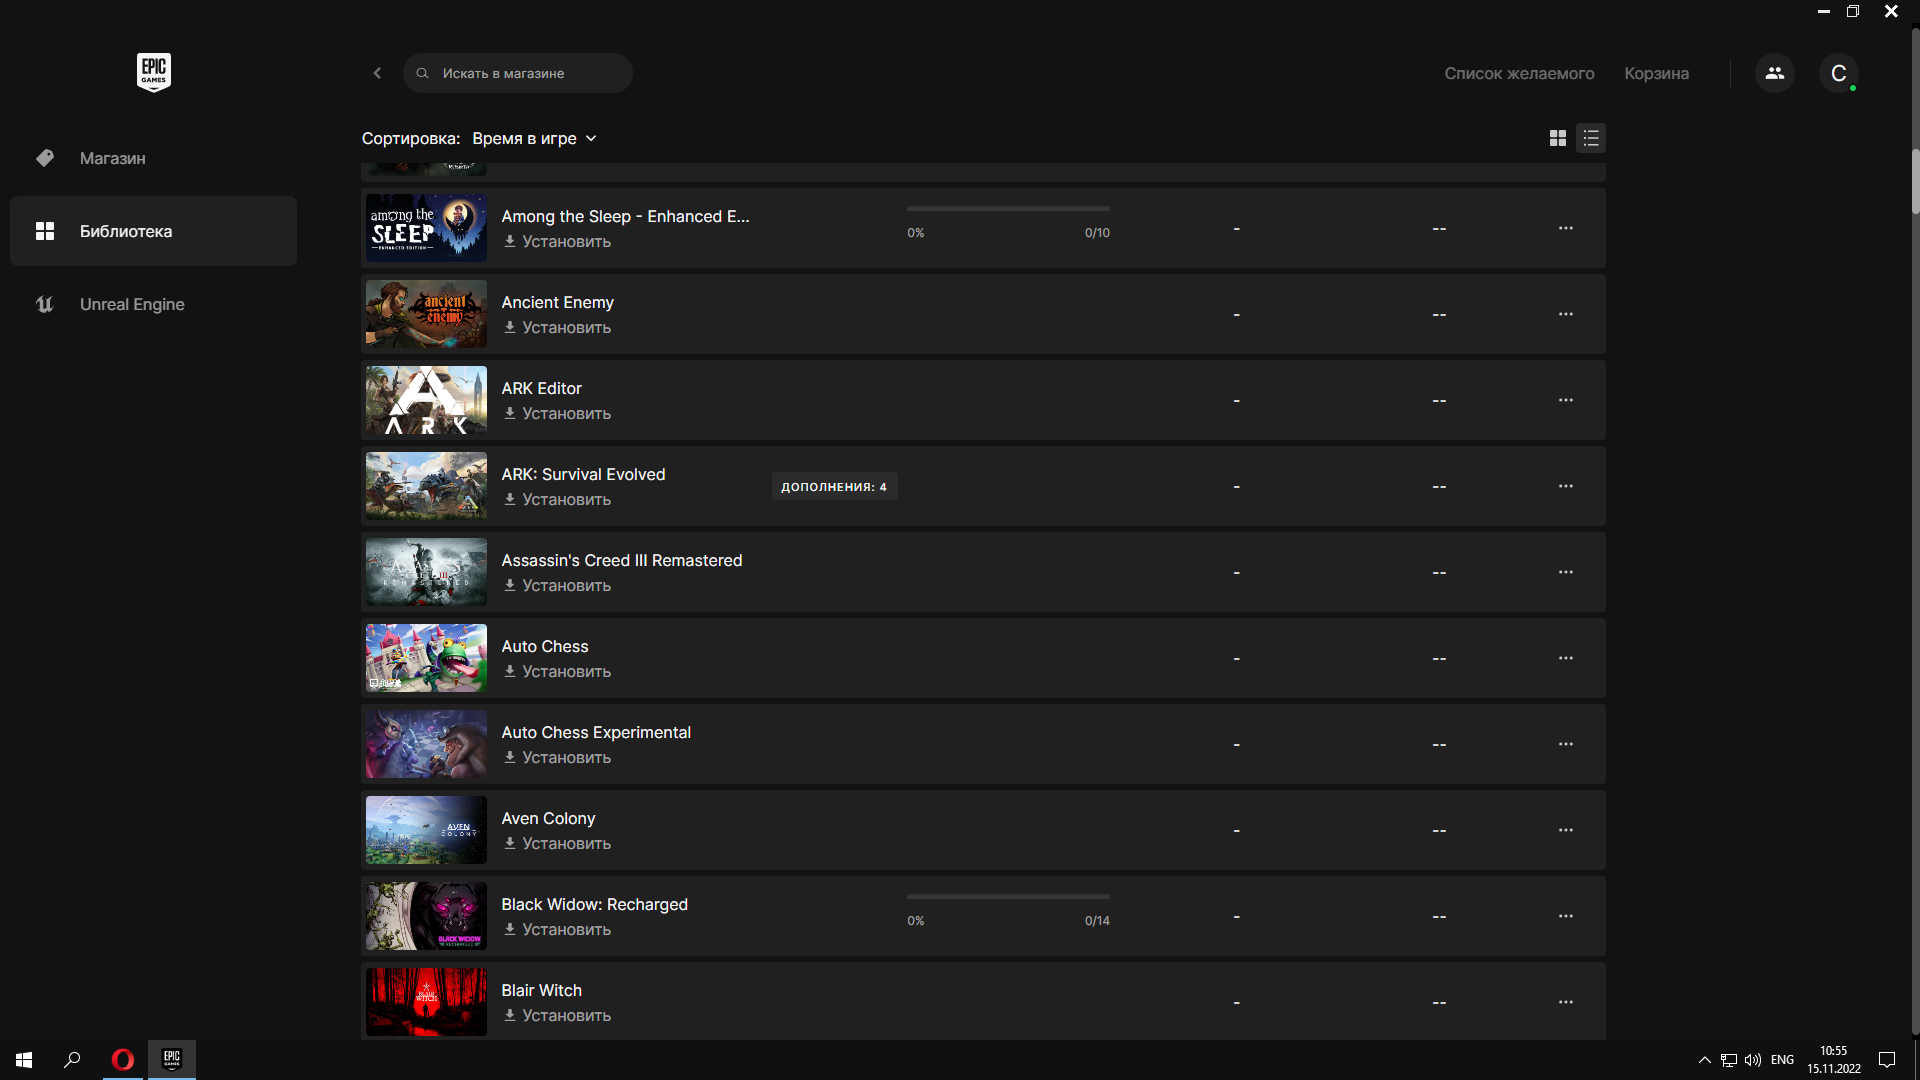Screen dimensions: 1920x1080
Task: Click the Ancient Enemy title text
Action: point(557,302)
